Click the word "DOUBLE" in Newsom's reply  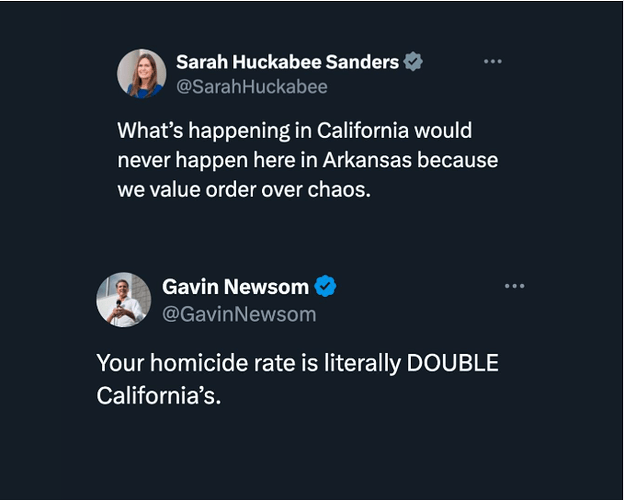pyautogui.click(x=452, y=363)
